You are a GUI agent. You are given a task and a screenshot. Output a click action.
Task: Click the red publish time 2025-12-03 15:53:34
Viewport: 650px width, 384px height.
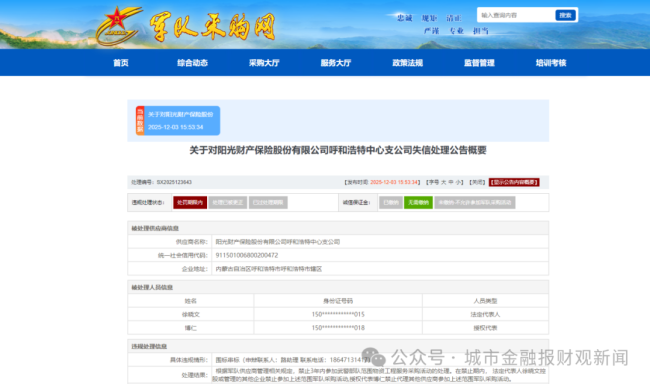pyautogui.click(x=394, y=182)
